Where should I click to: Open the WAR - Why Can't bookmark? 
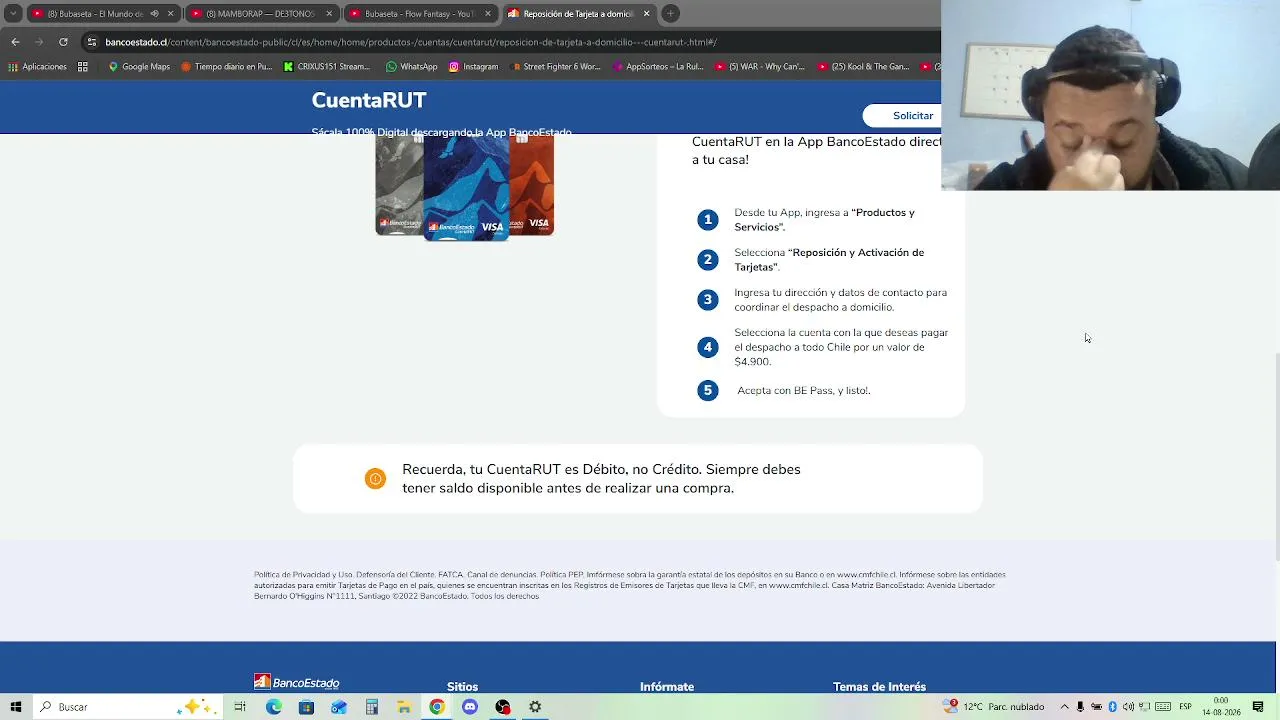click(760, 67)
